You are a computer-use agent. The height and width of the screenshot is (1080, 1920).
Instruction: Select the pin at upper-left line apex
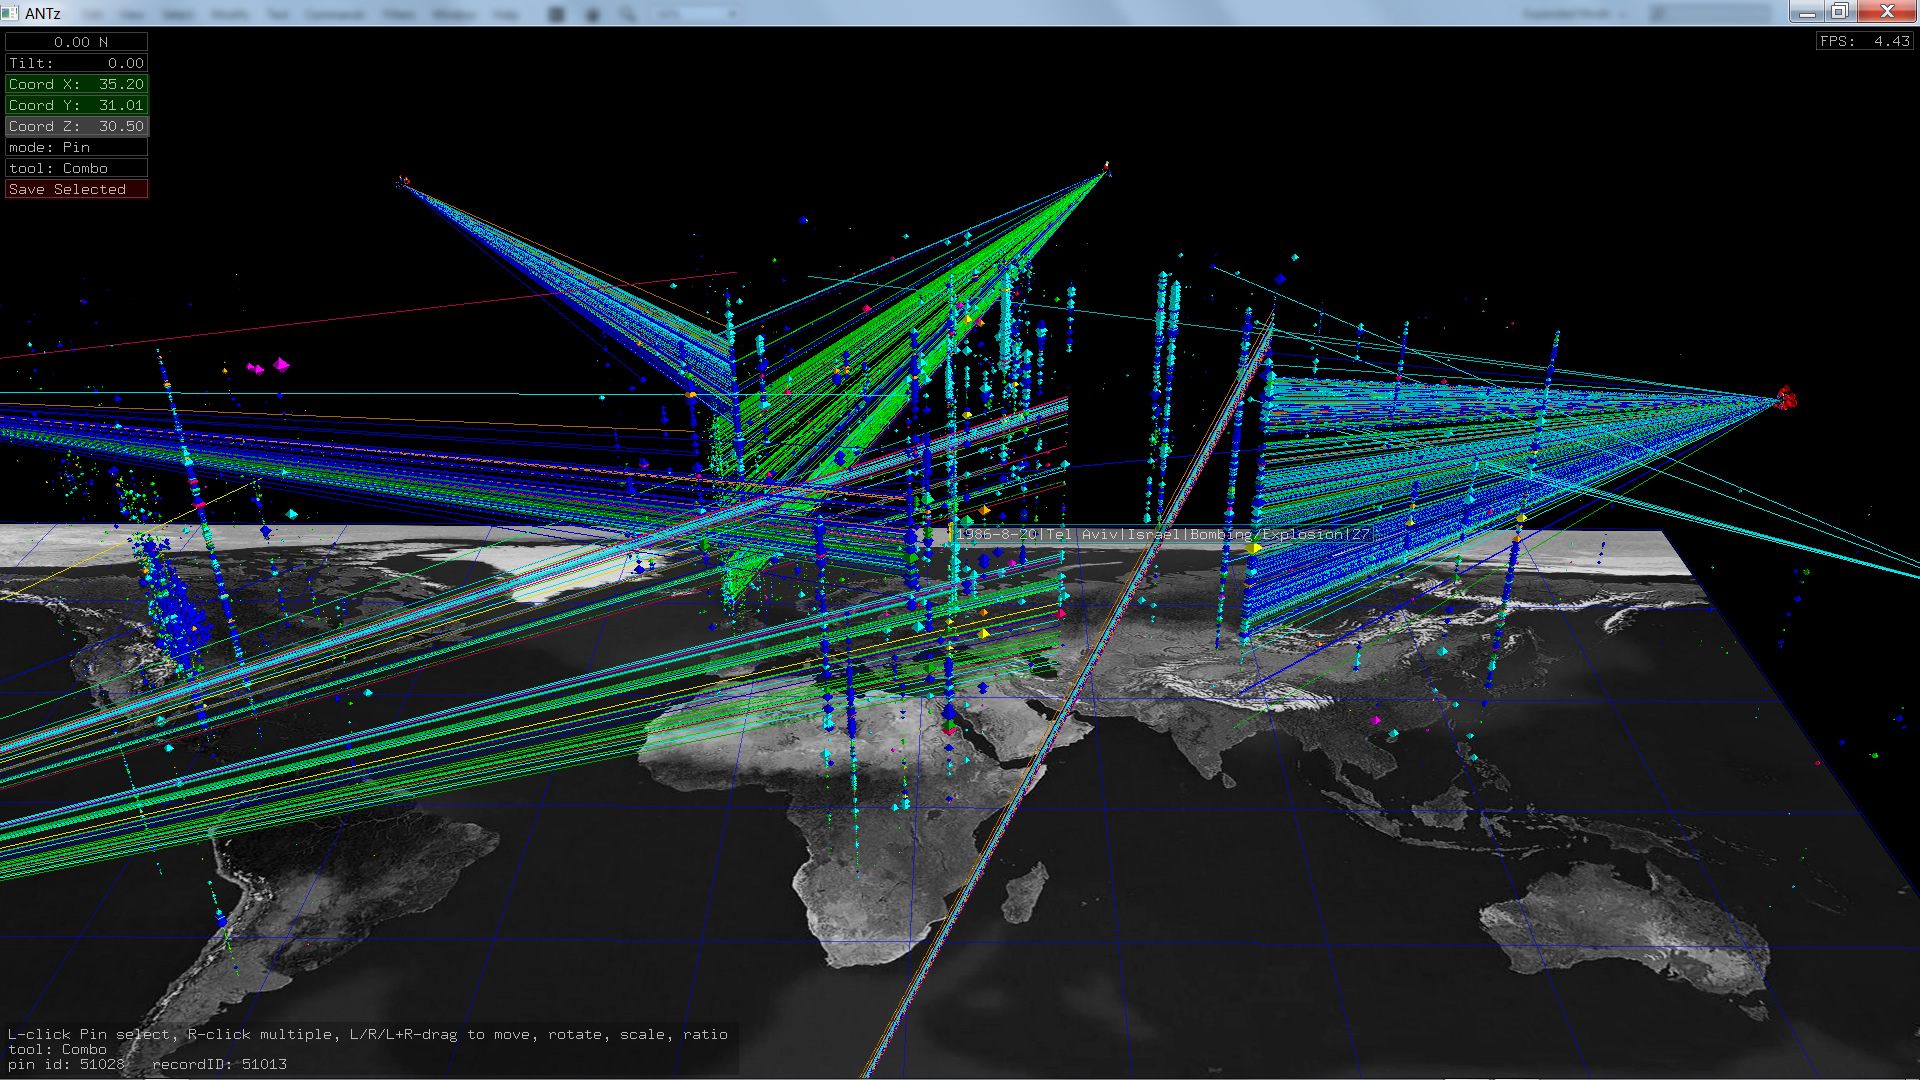[x=403, y=182]
